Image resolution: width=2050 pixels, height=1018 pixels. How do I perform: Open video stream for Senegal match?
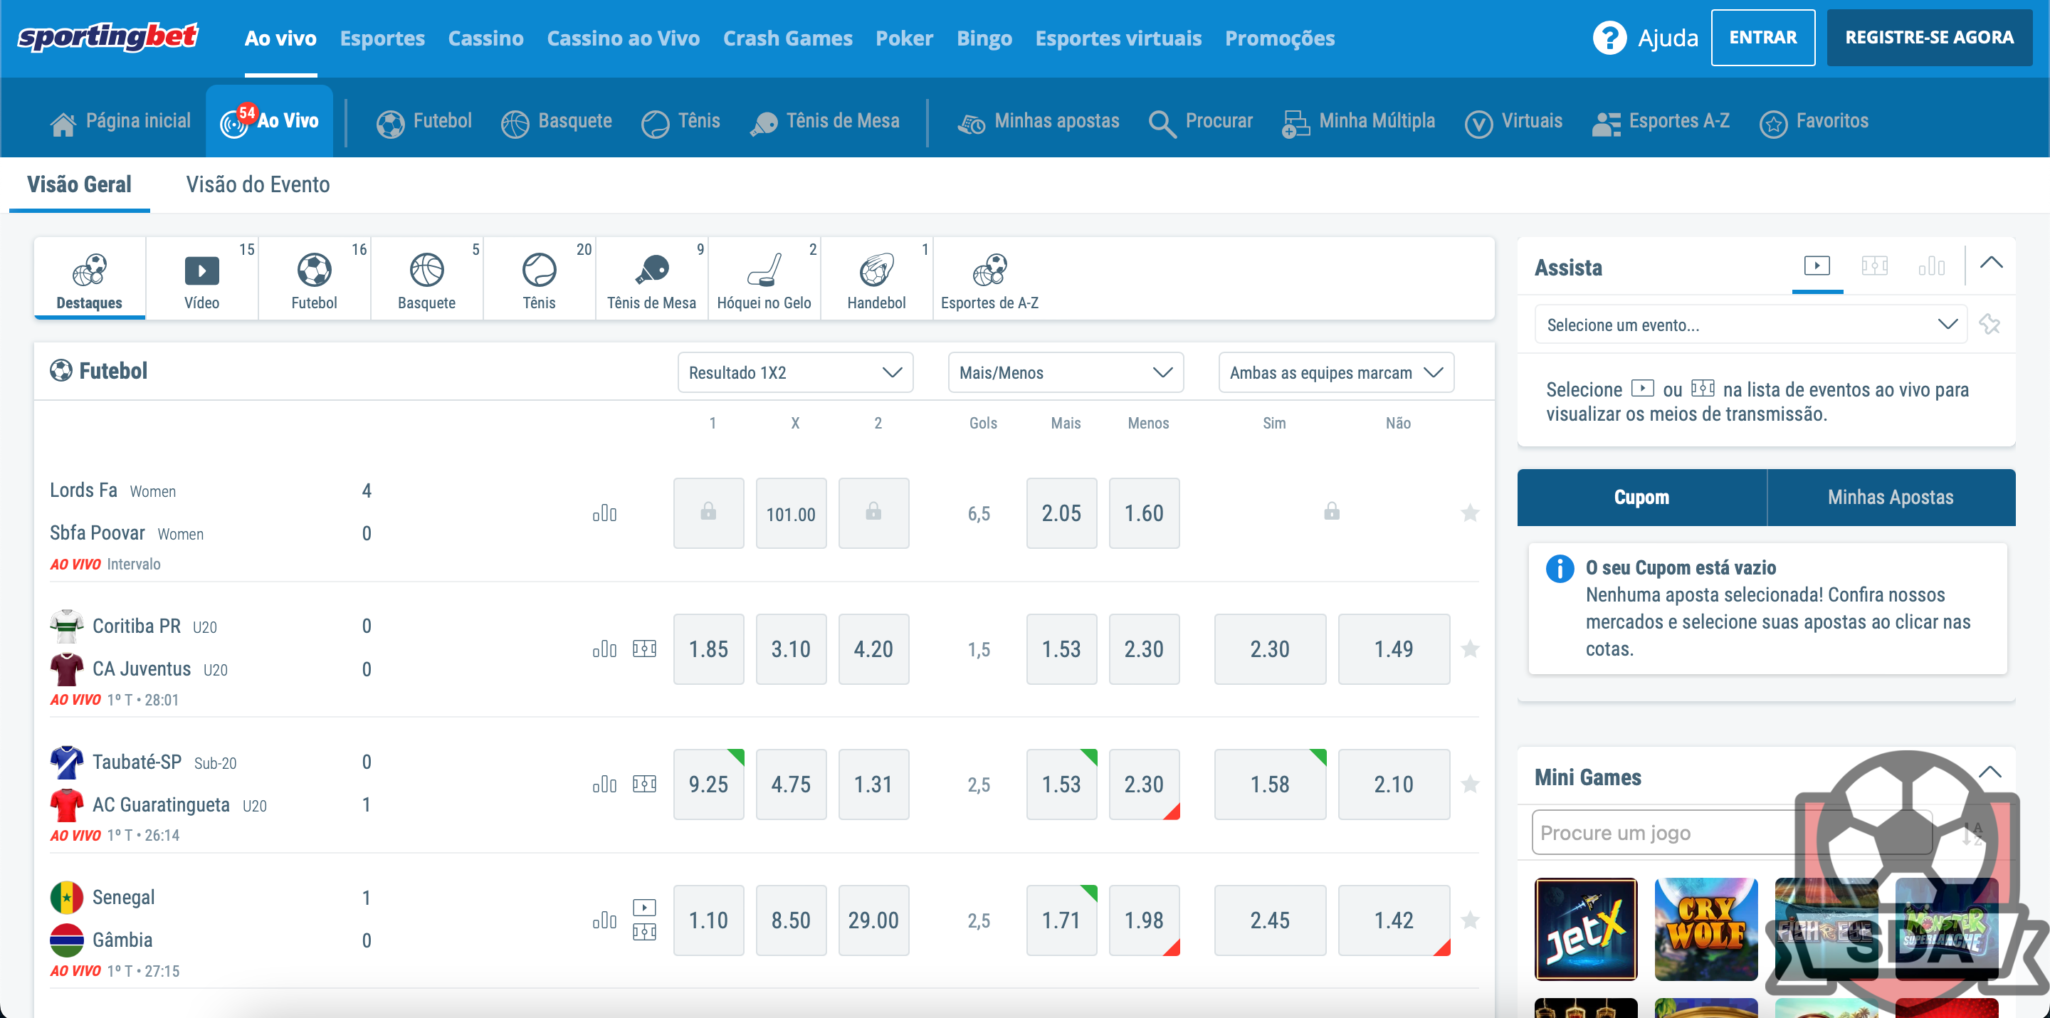pos(645,908)
